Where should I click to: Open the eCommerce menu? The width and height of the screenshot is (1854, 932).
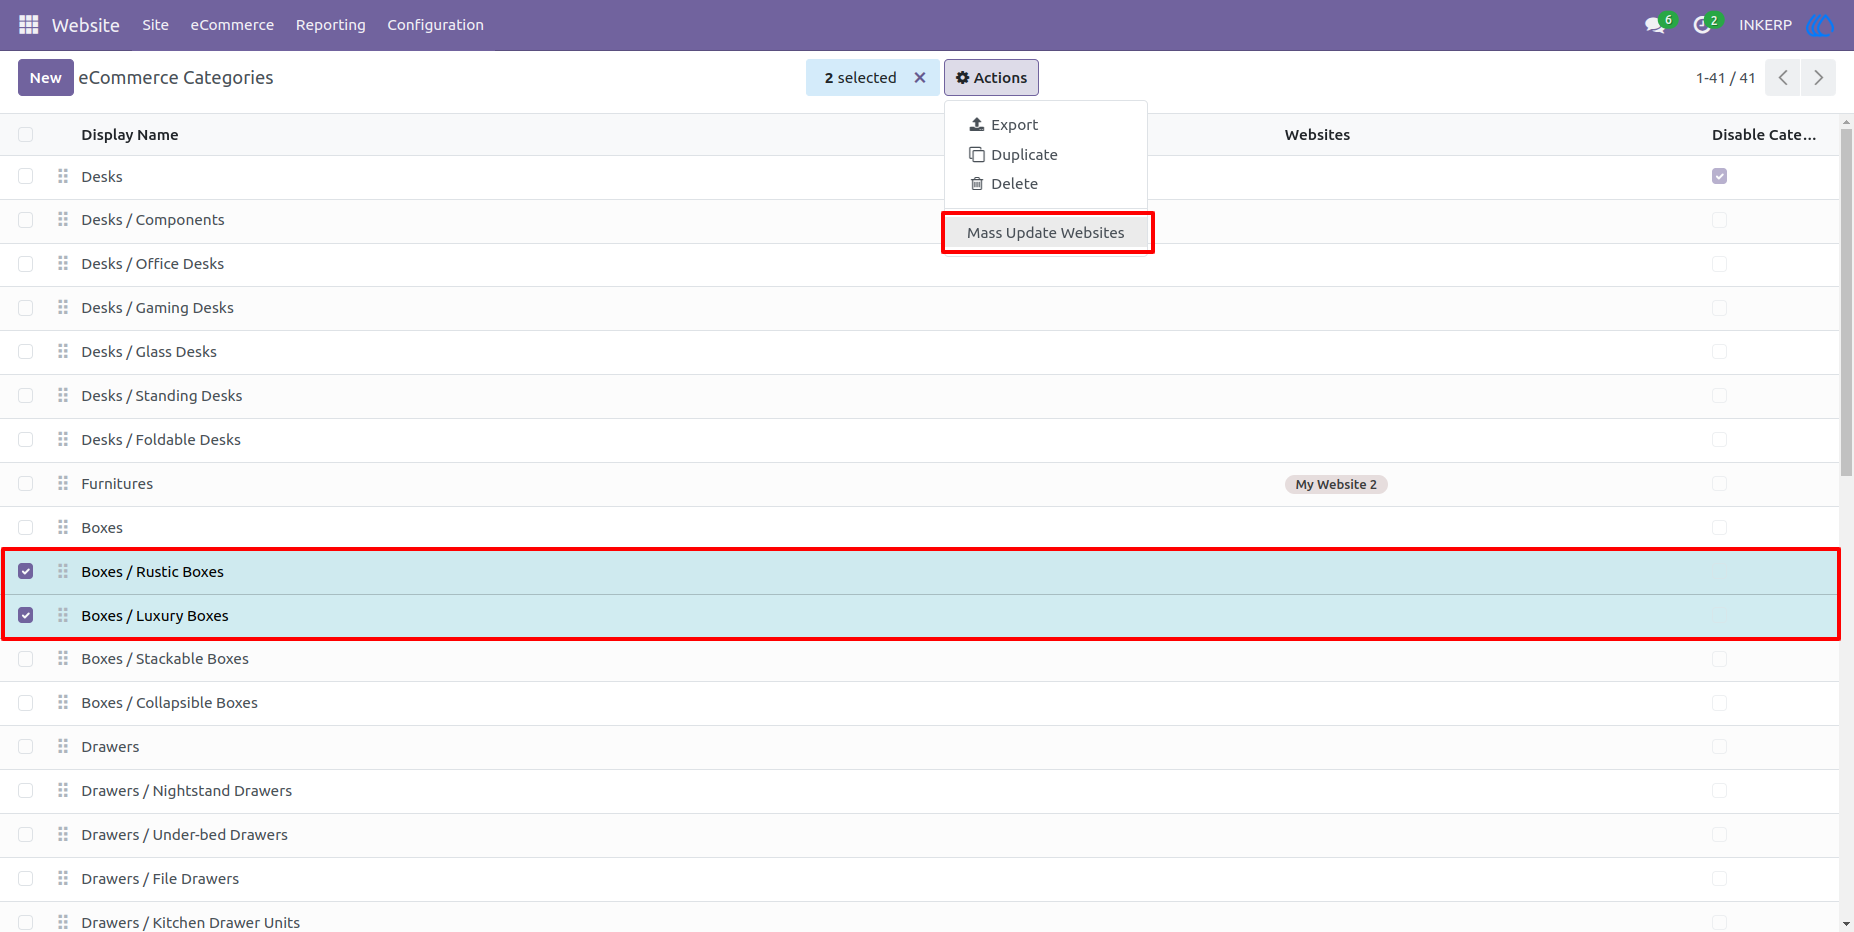pos(232,25)
